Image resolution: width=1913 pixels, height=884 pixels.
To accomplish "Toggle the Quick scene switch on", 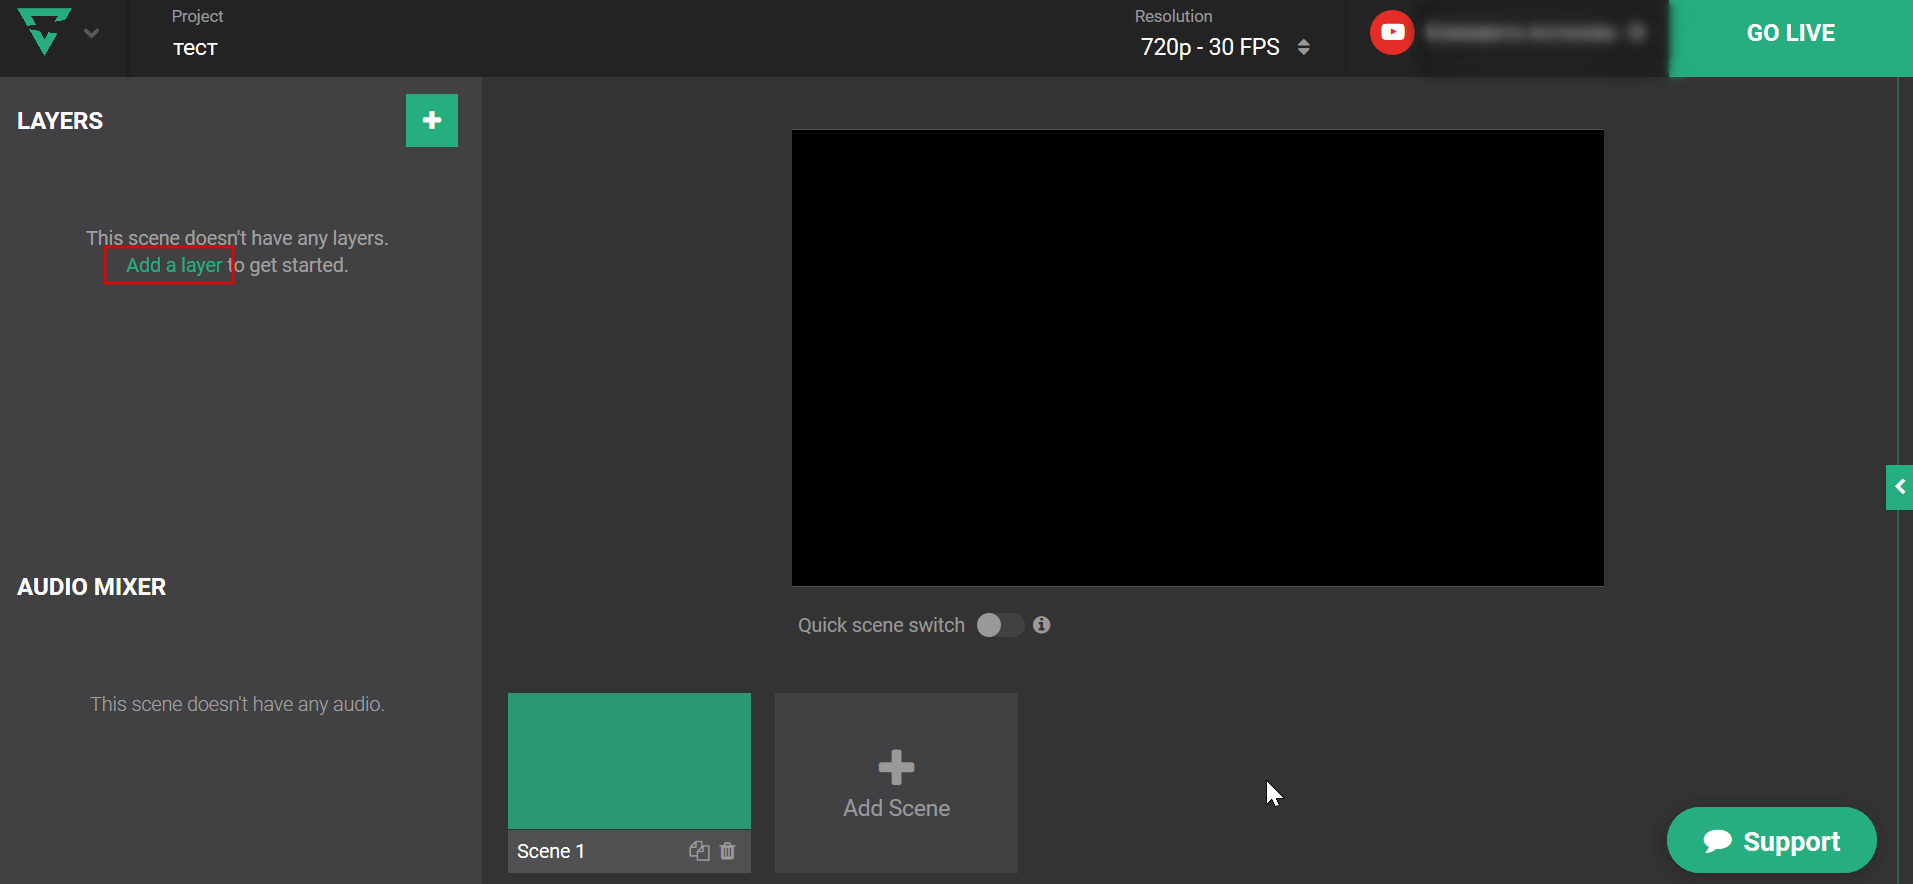I will (x=999, y=625).
